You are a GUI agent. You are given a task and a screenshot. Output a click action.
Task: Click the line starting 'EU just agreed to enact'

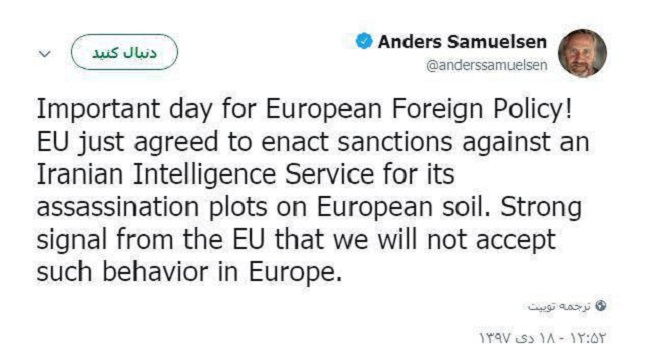313,143
